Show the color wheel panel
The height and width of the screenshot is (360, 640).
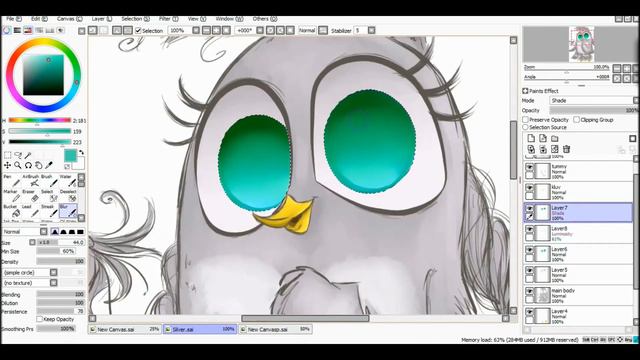(7, 30)
